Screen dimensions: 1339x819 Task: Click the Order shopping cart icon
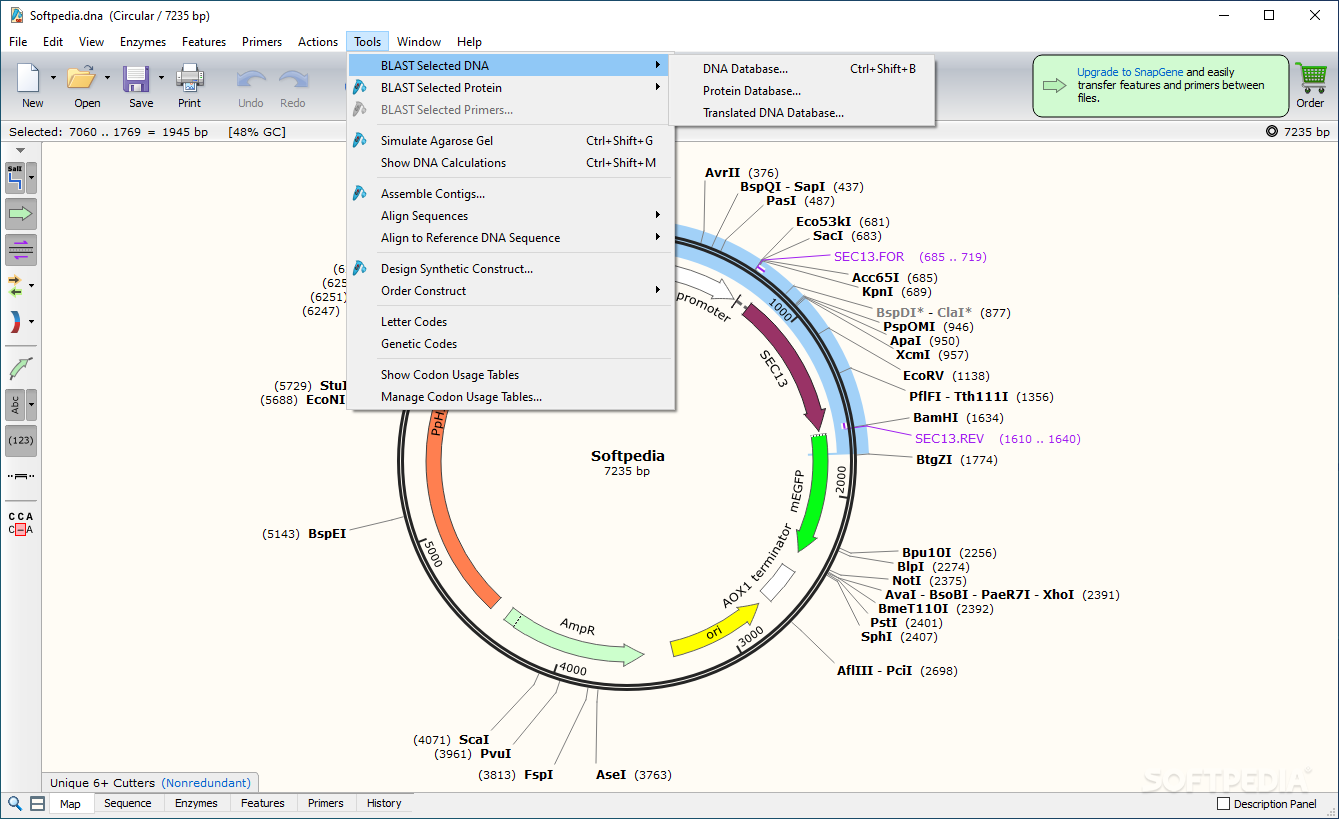(1310, 78)
